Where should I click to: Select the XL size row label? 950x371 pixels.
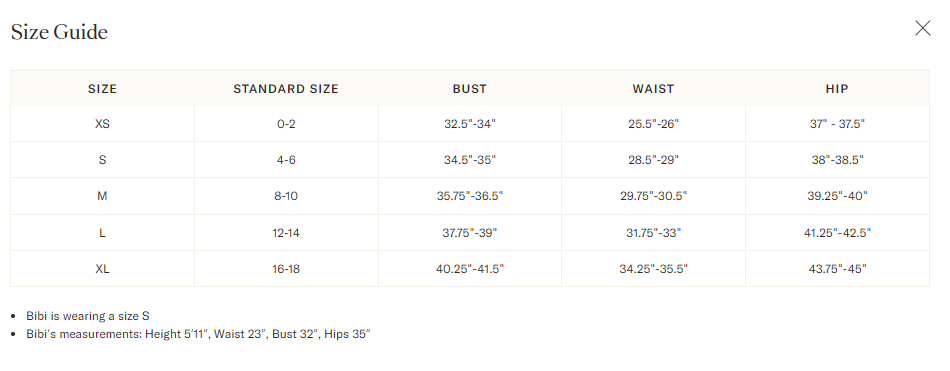click(102, 269)
